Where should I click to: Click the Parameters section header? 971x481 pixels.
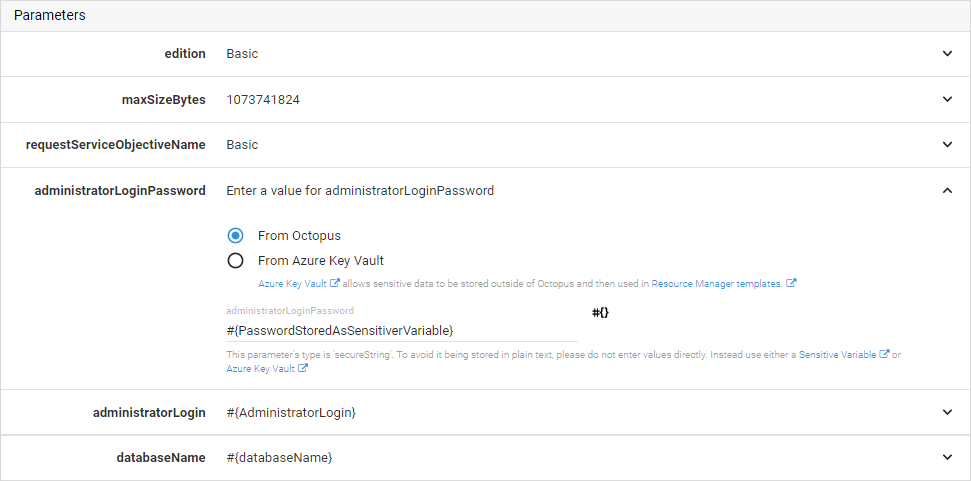pyautogui.click(x=49, y=15)
